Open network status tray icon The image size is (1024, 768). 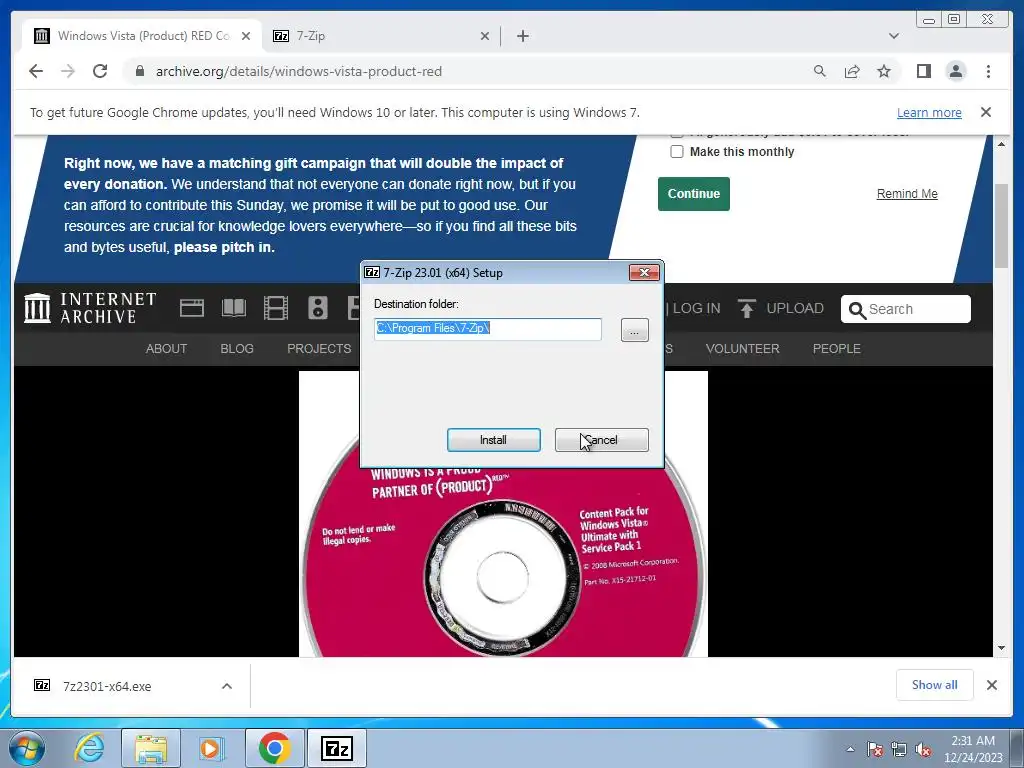899,749
